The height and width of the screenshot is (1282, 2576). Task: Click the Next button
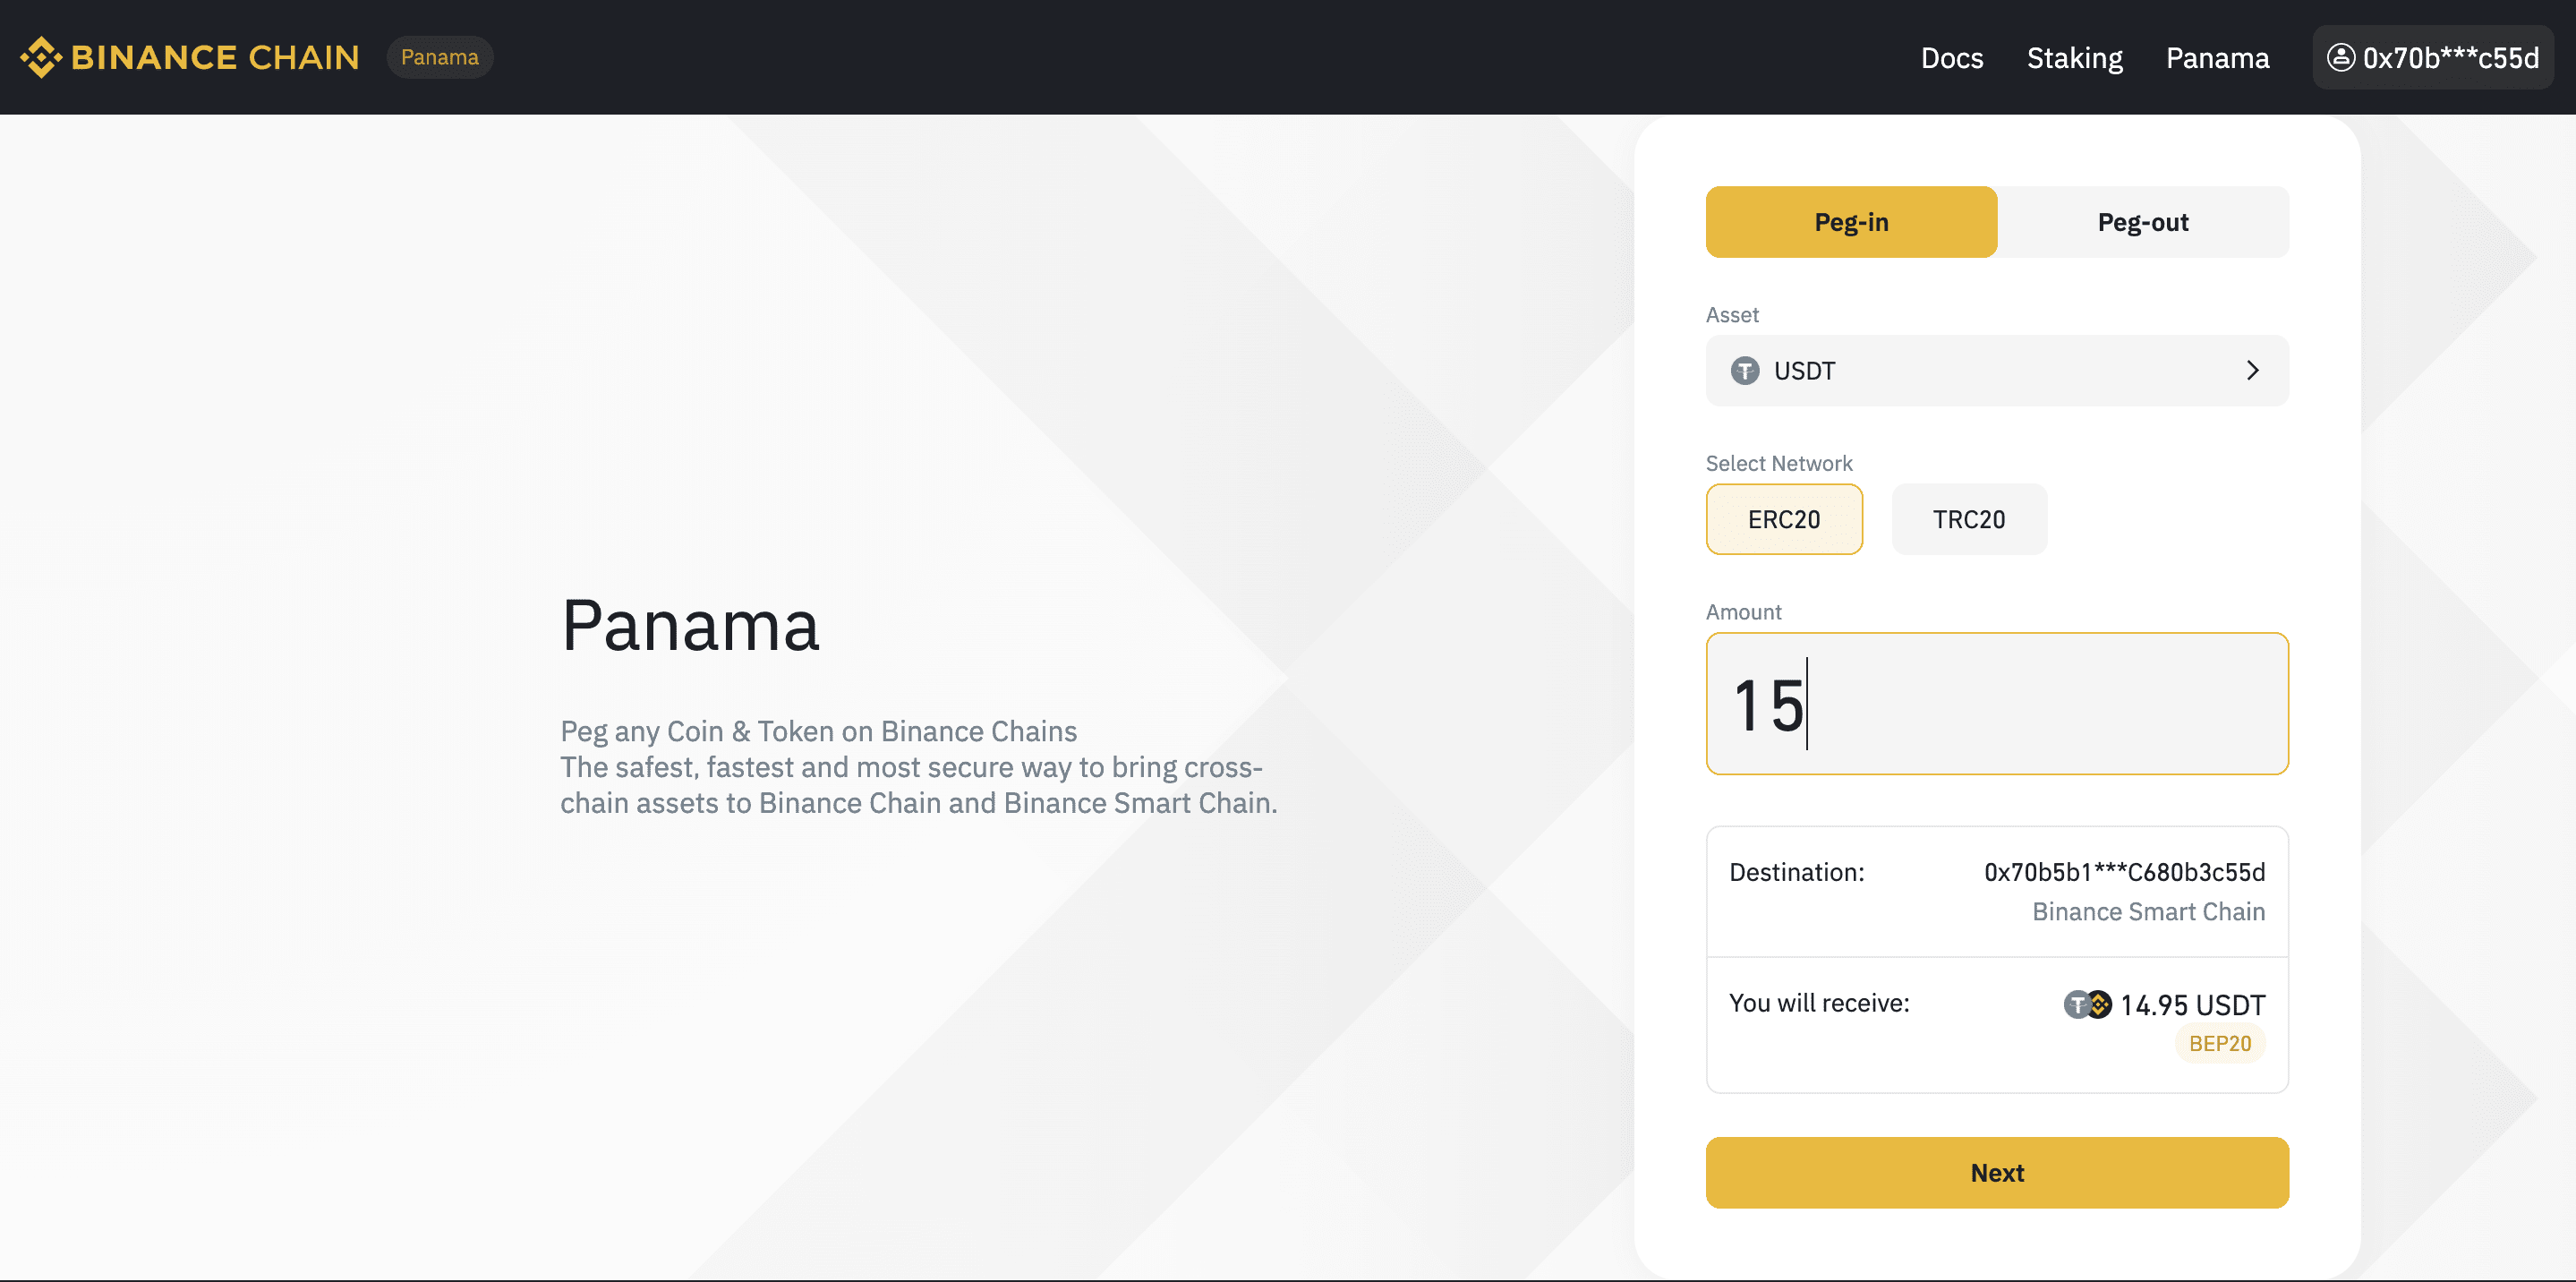1997,1173
